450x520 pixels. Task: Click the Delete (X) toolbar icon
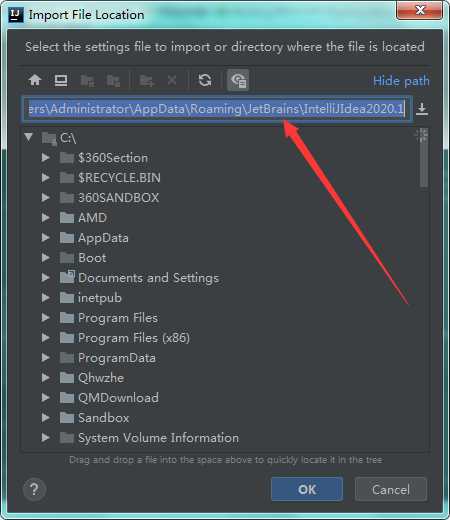tap(172, 80)
